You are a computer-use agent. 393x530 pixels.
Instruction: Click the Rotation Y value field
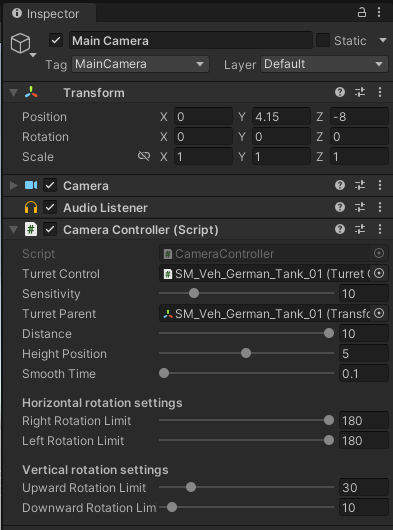(281, 137)
